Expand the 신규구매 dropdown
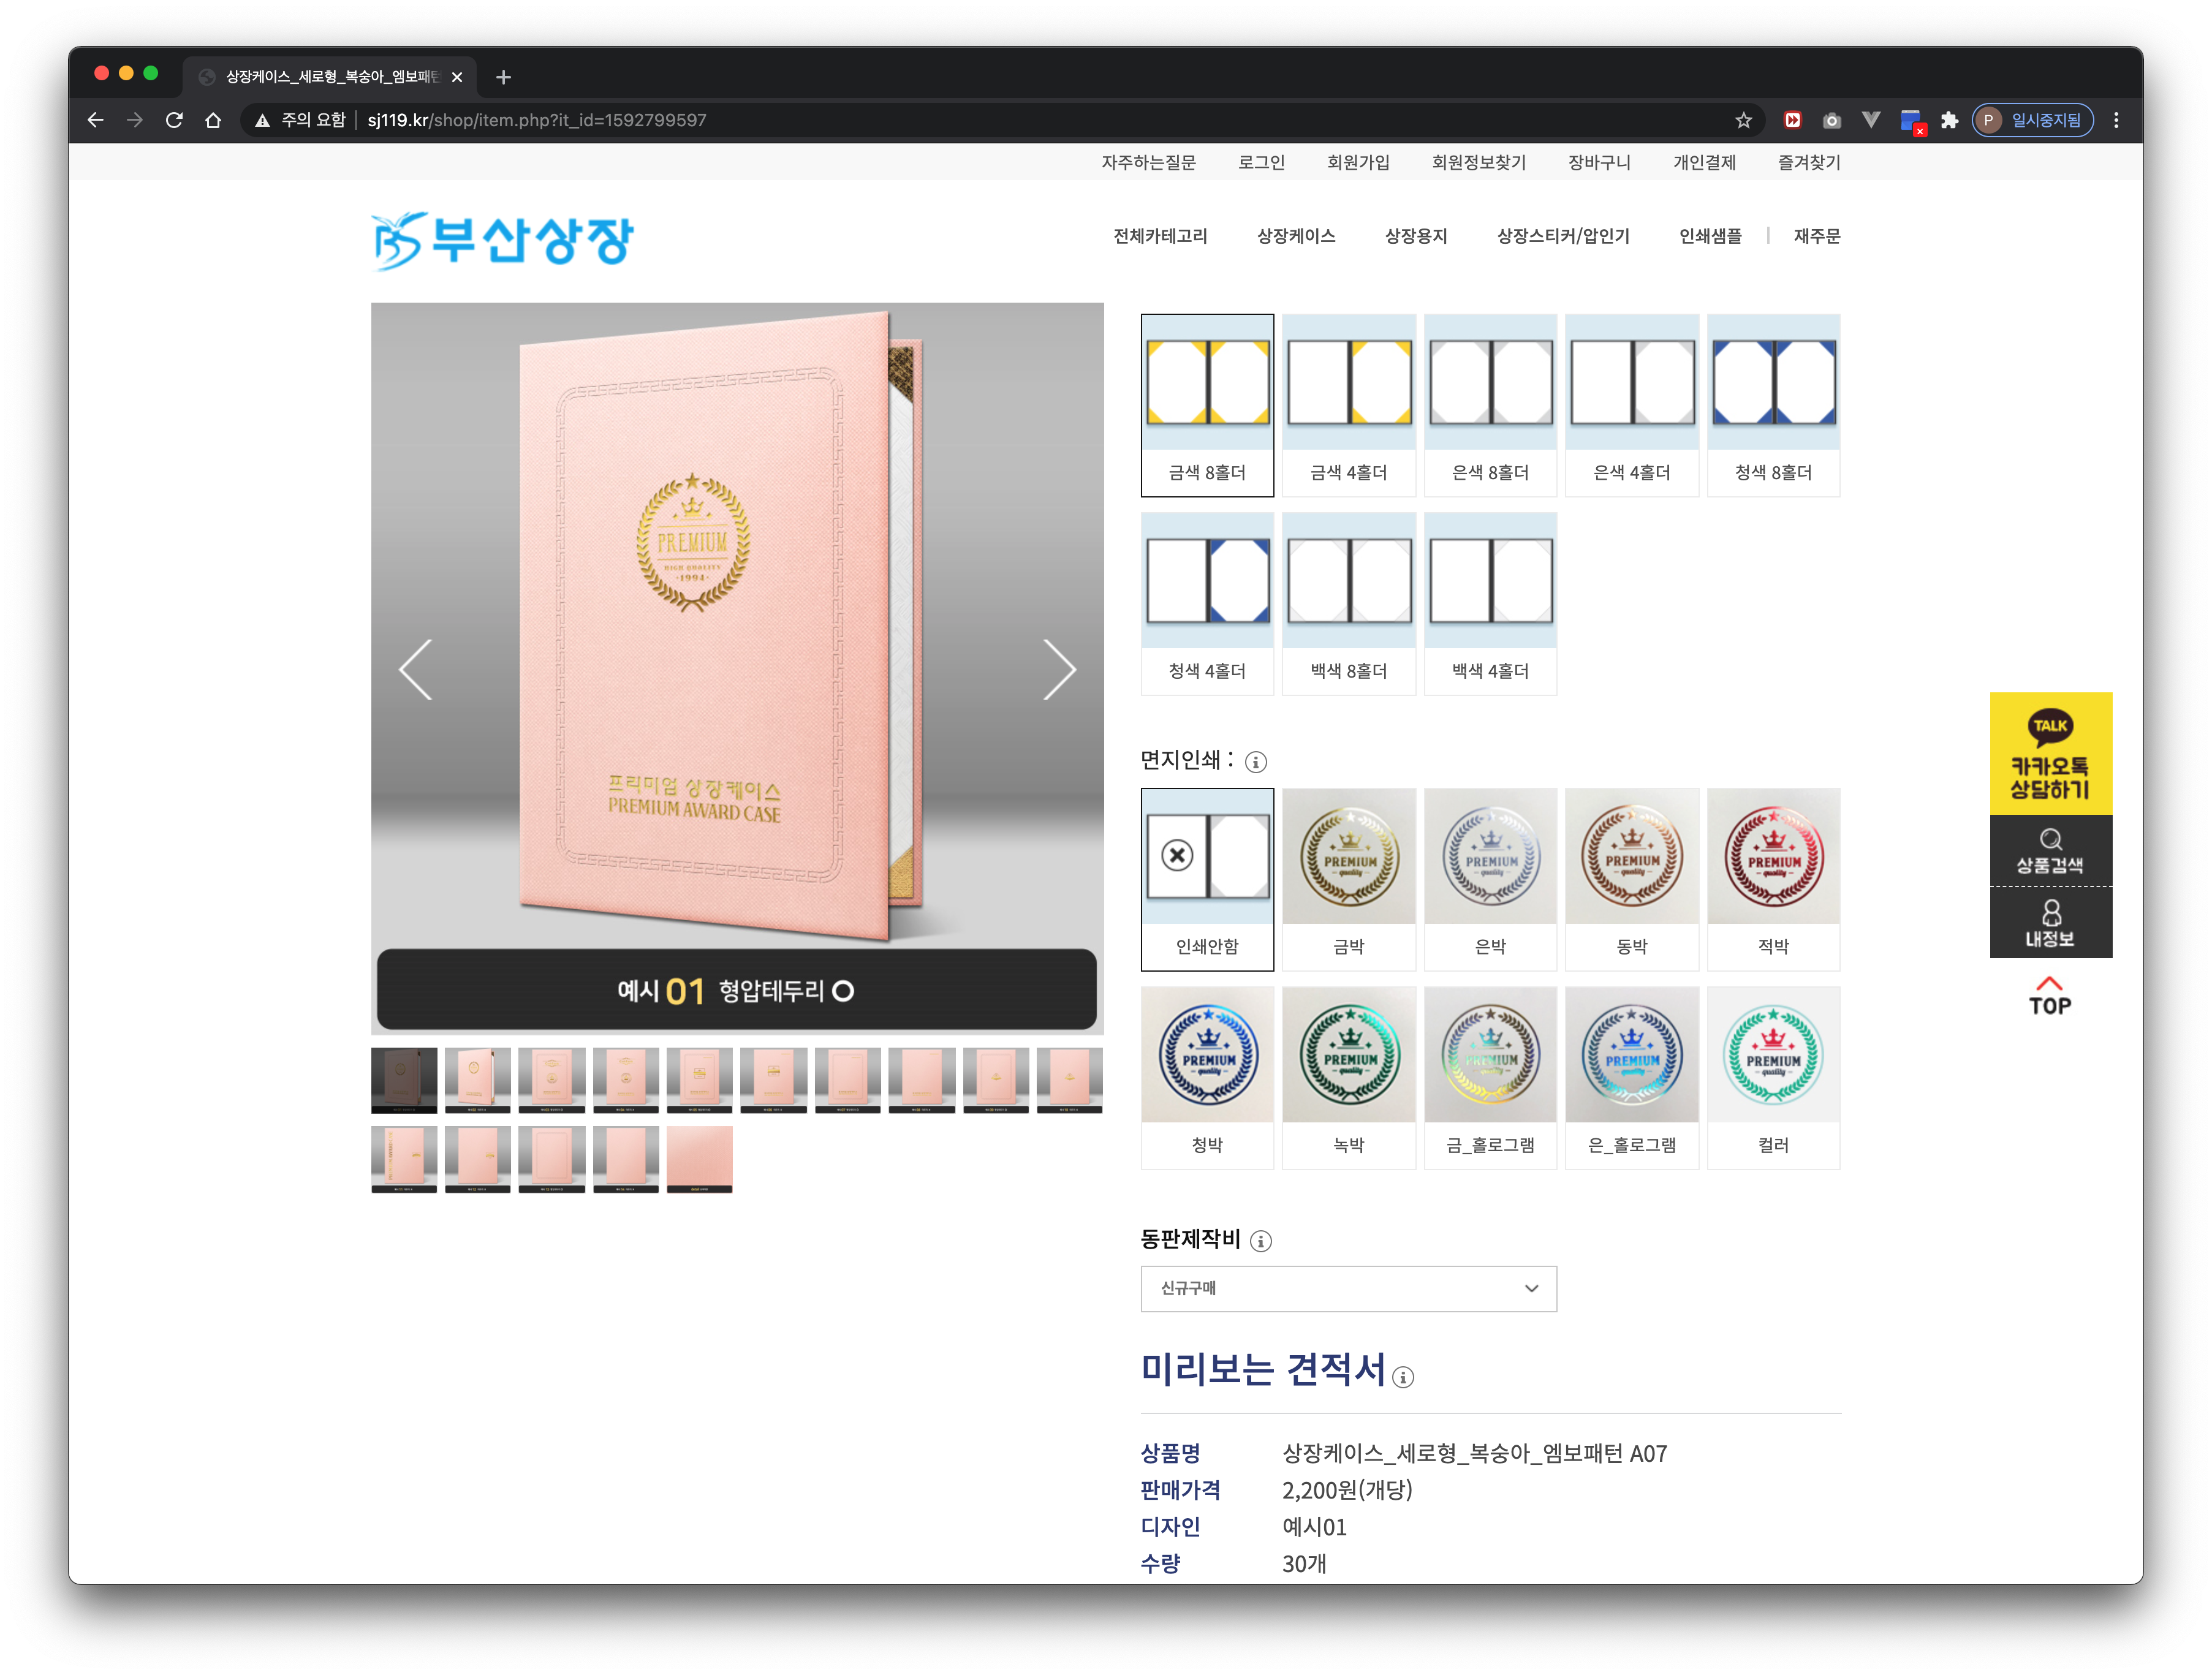Screen dimensions: 2212x1675 click(1348, 1288)
